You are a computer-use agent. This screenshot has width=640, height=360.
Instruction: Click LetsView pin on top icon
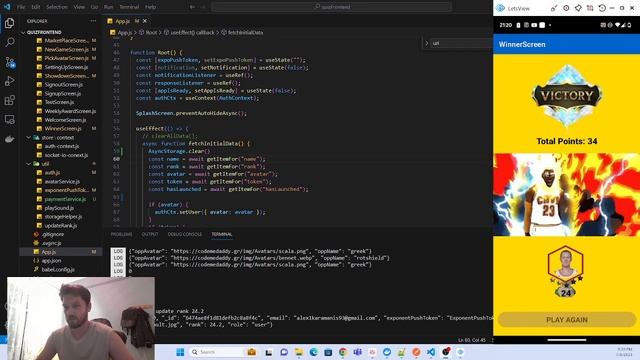click(x=578, y=8)
